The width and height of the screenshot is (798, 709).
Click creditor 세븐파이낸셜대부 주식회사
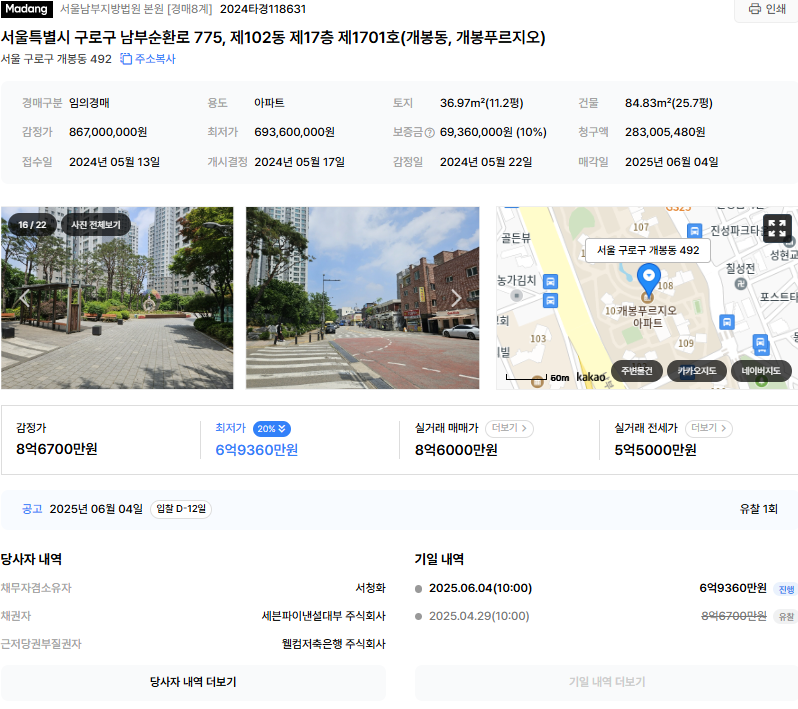323,616
